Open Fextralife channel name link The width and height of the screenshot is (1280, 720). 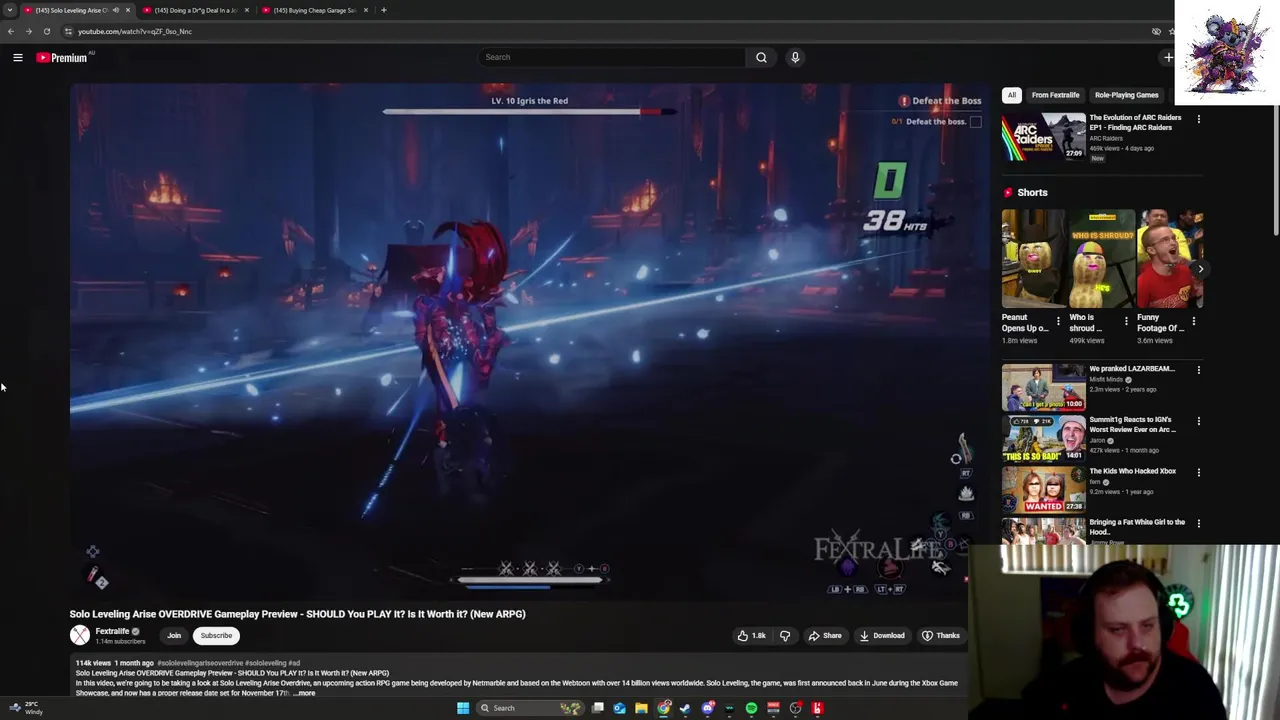[x=112, y=631]
